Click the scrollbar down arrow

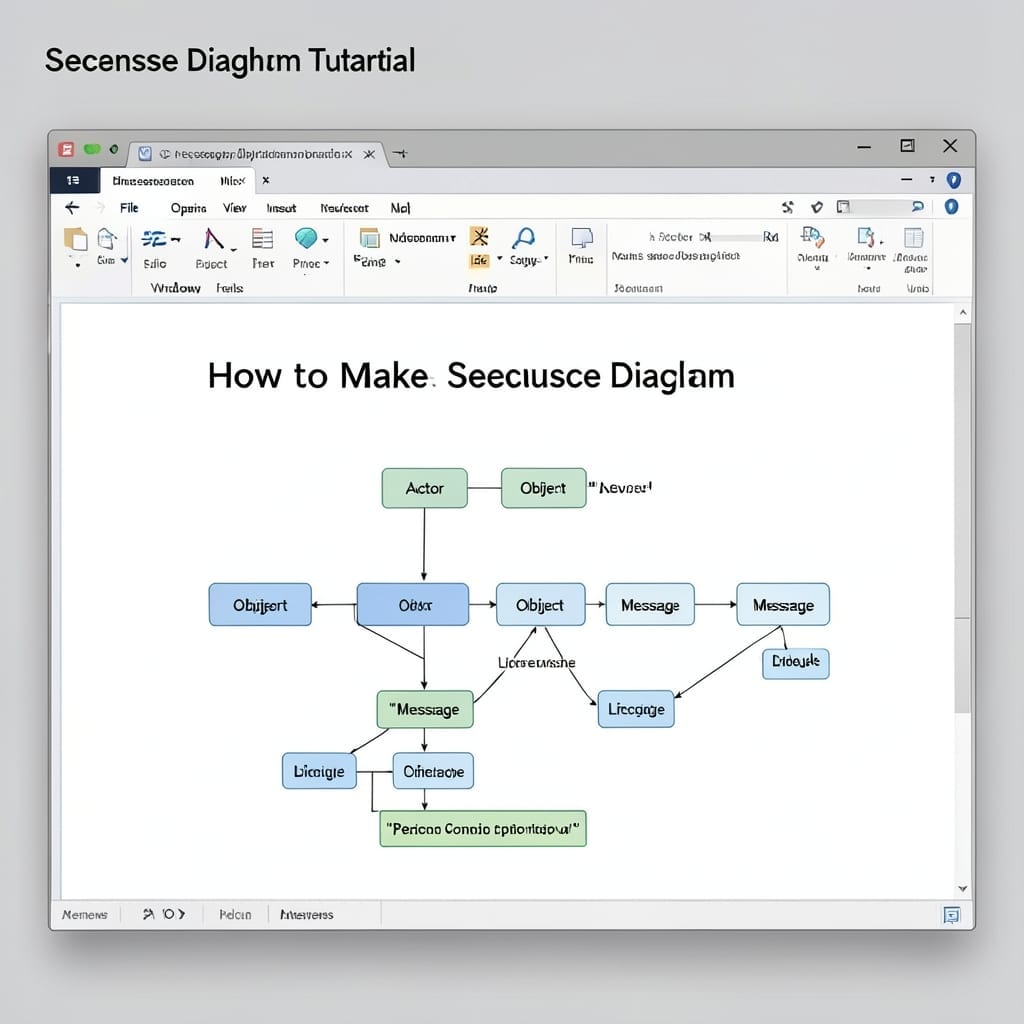[963, 888]
